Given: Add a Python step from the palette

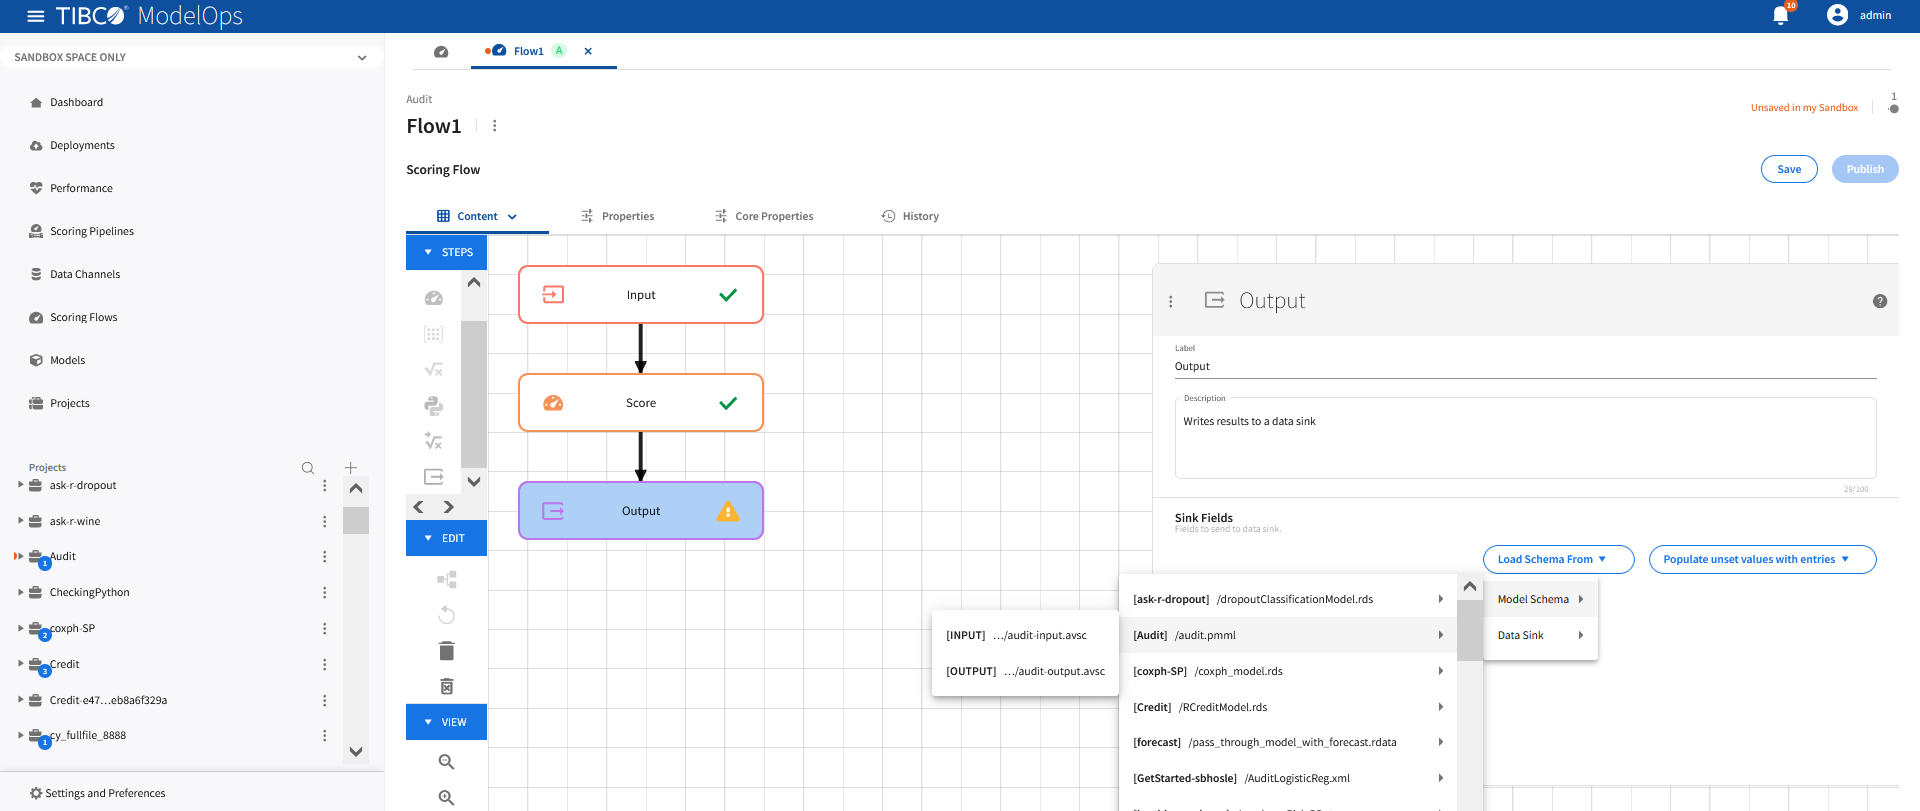Looking at the screenshot, I should 434,405.
